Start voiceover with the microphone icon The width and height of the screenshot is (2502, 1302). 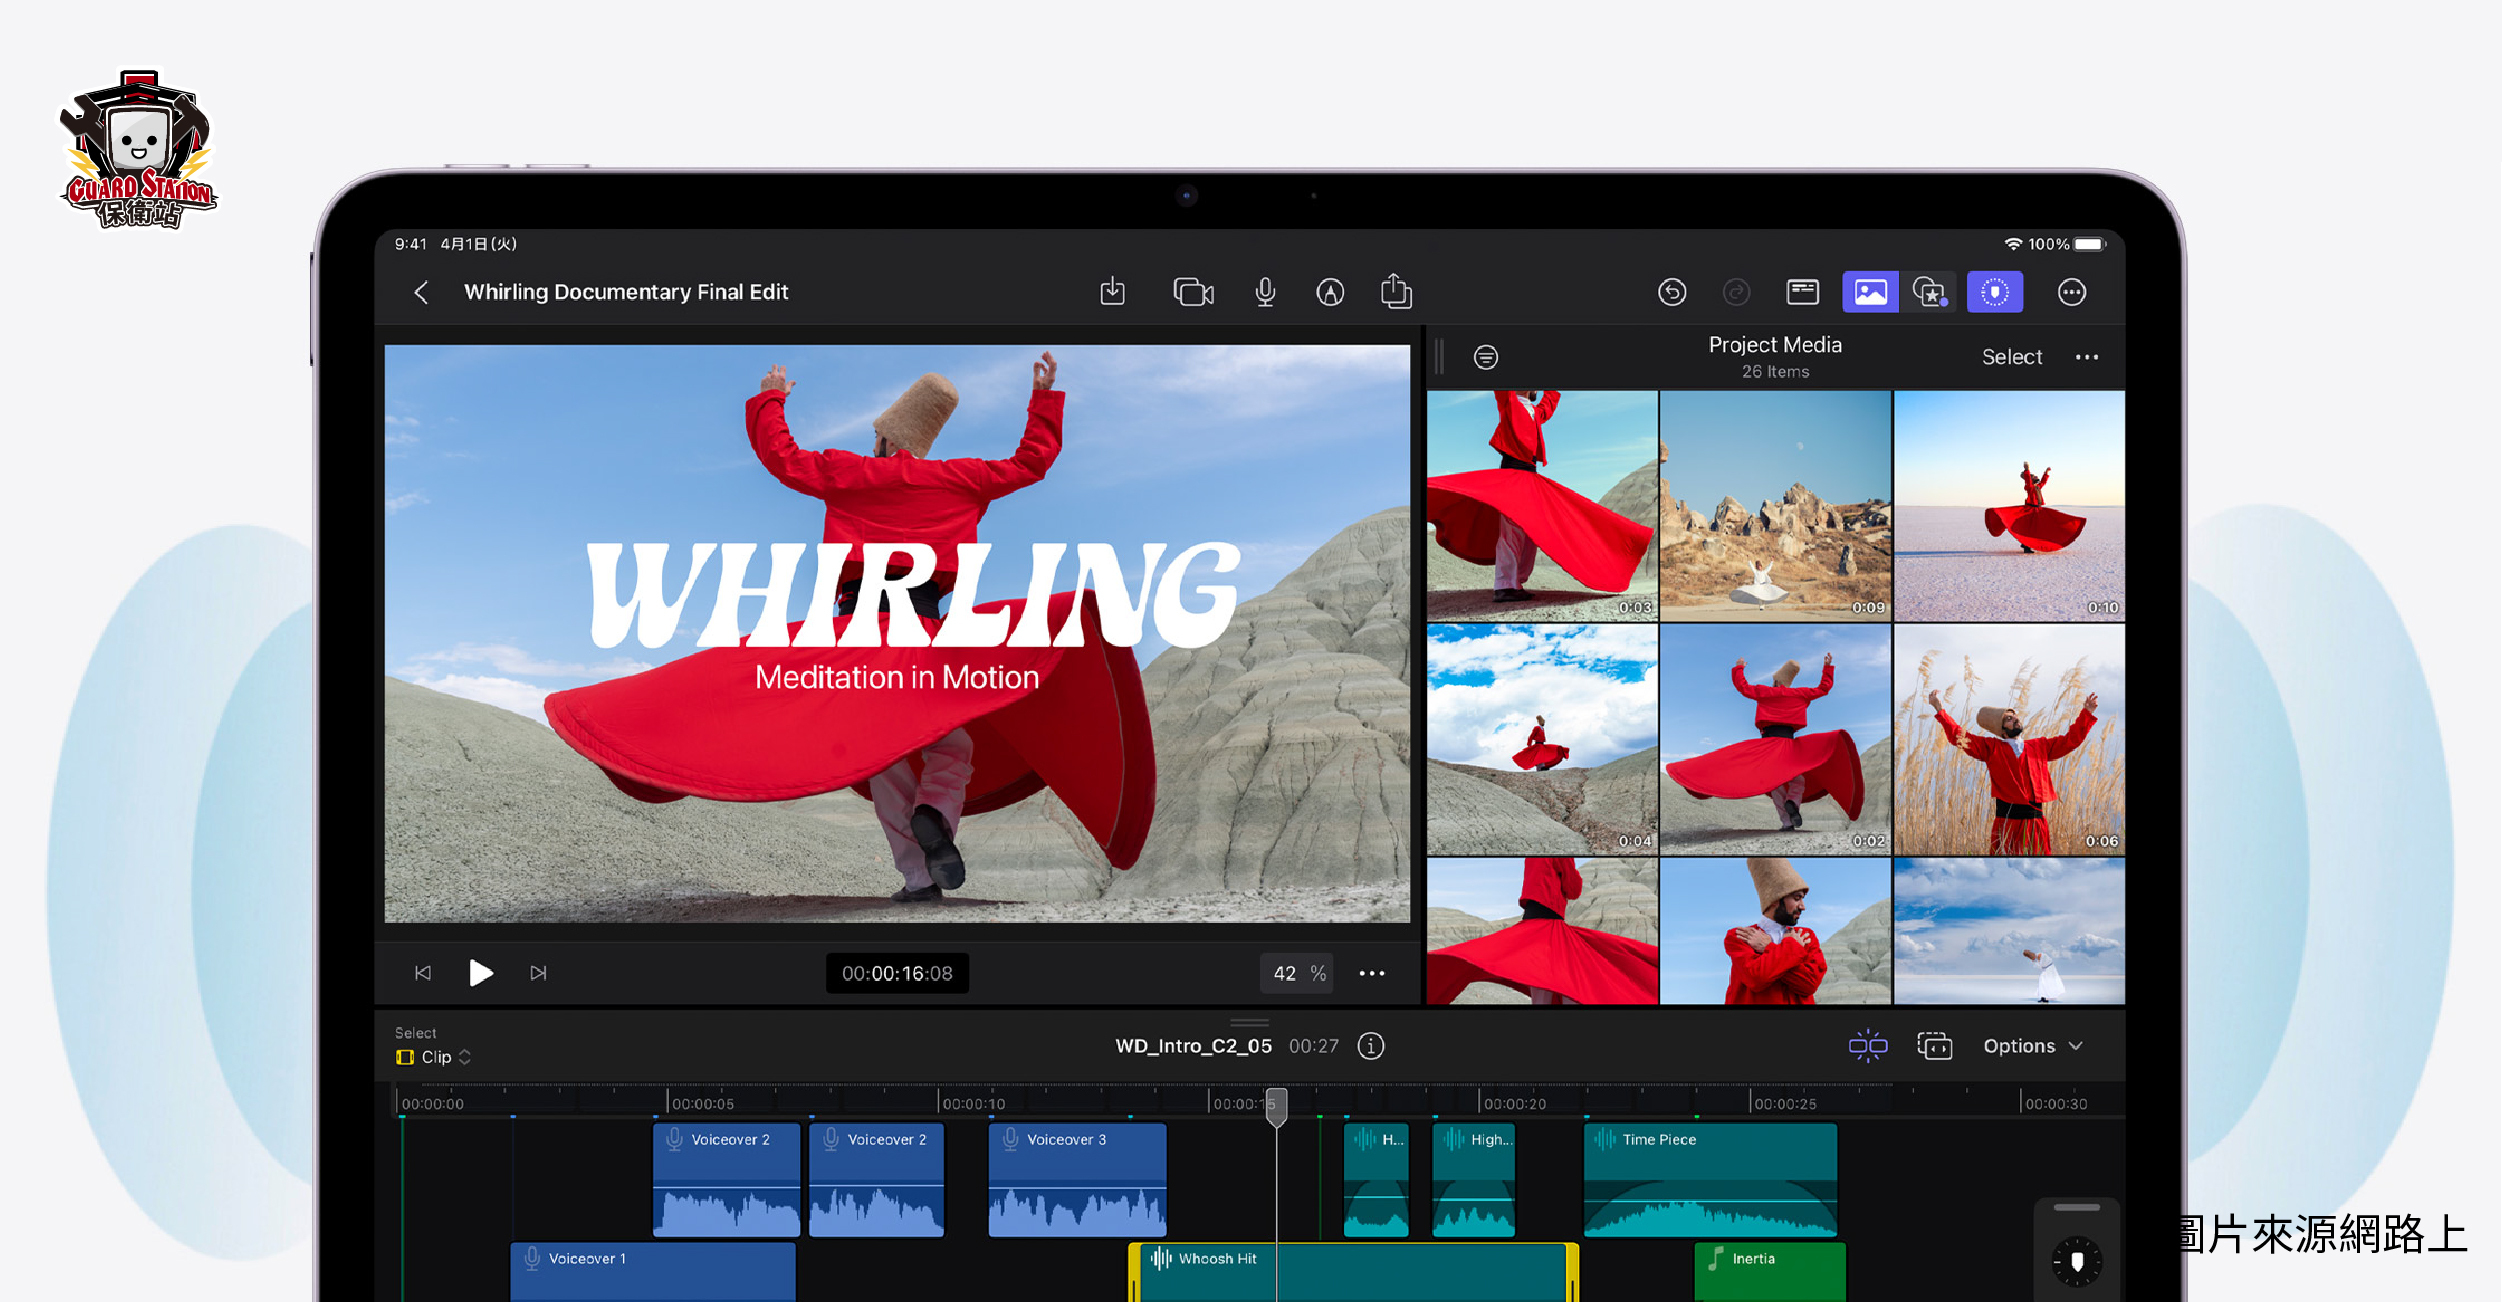coord(1265,292)
